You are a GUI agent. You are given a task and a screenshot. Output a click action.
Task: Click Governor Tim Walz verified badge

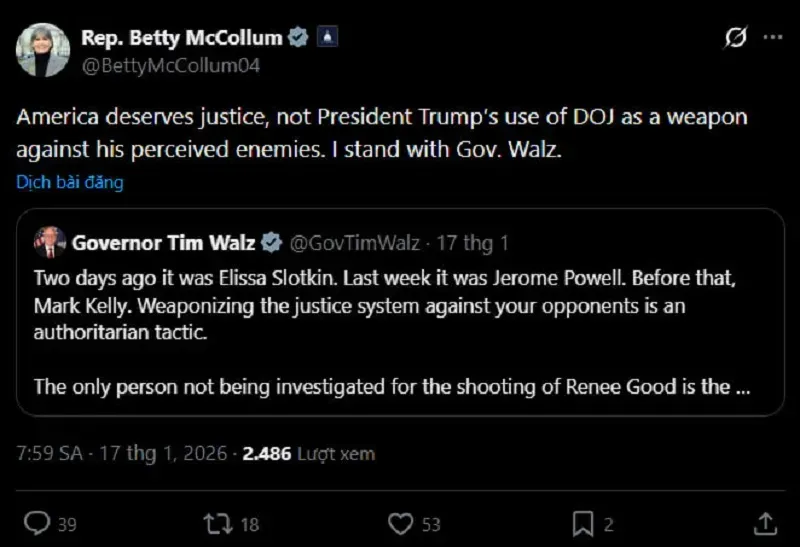271,243
